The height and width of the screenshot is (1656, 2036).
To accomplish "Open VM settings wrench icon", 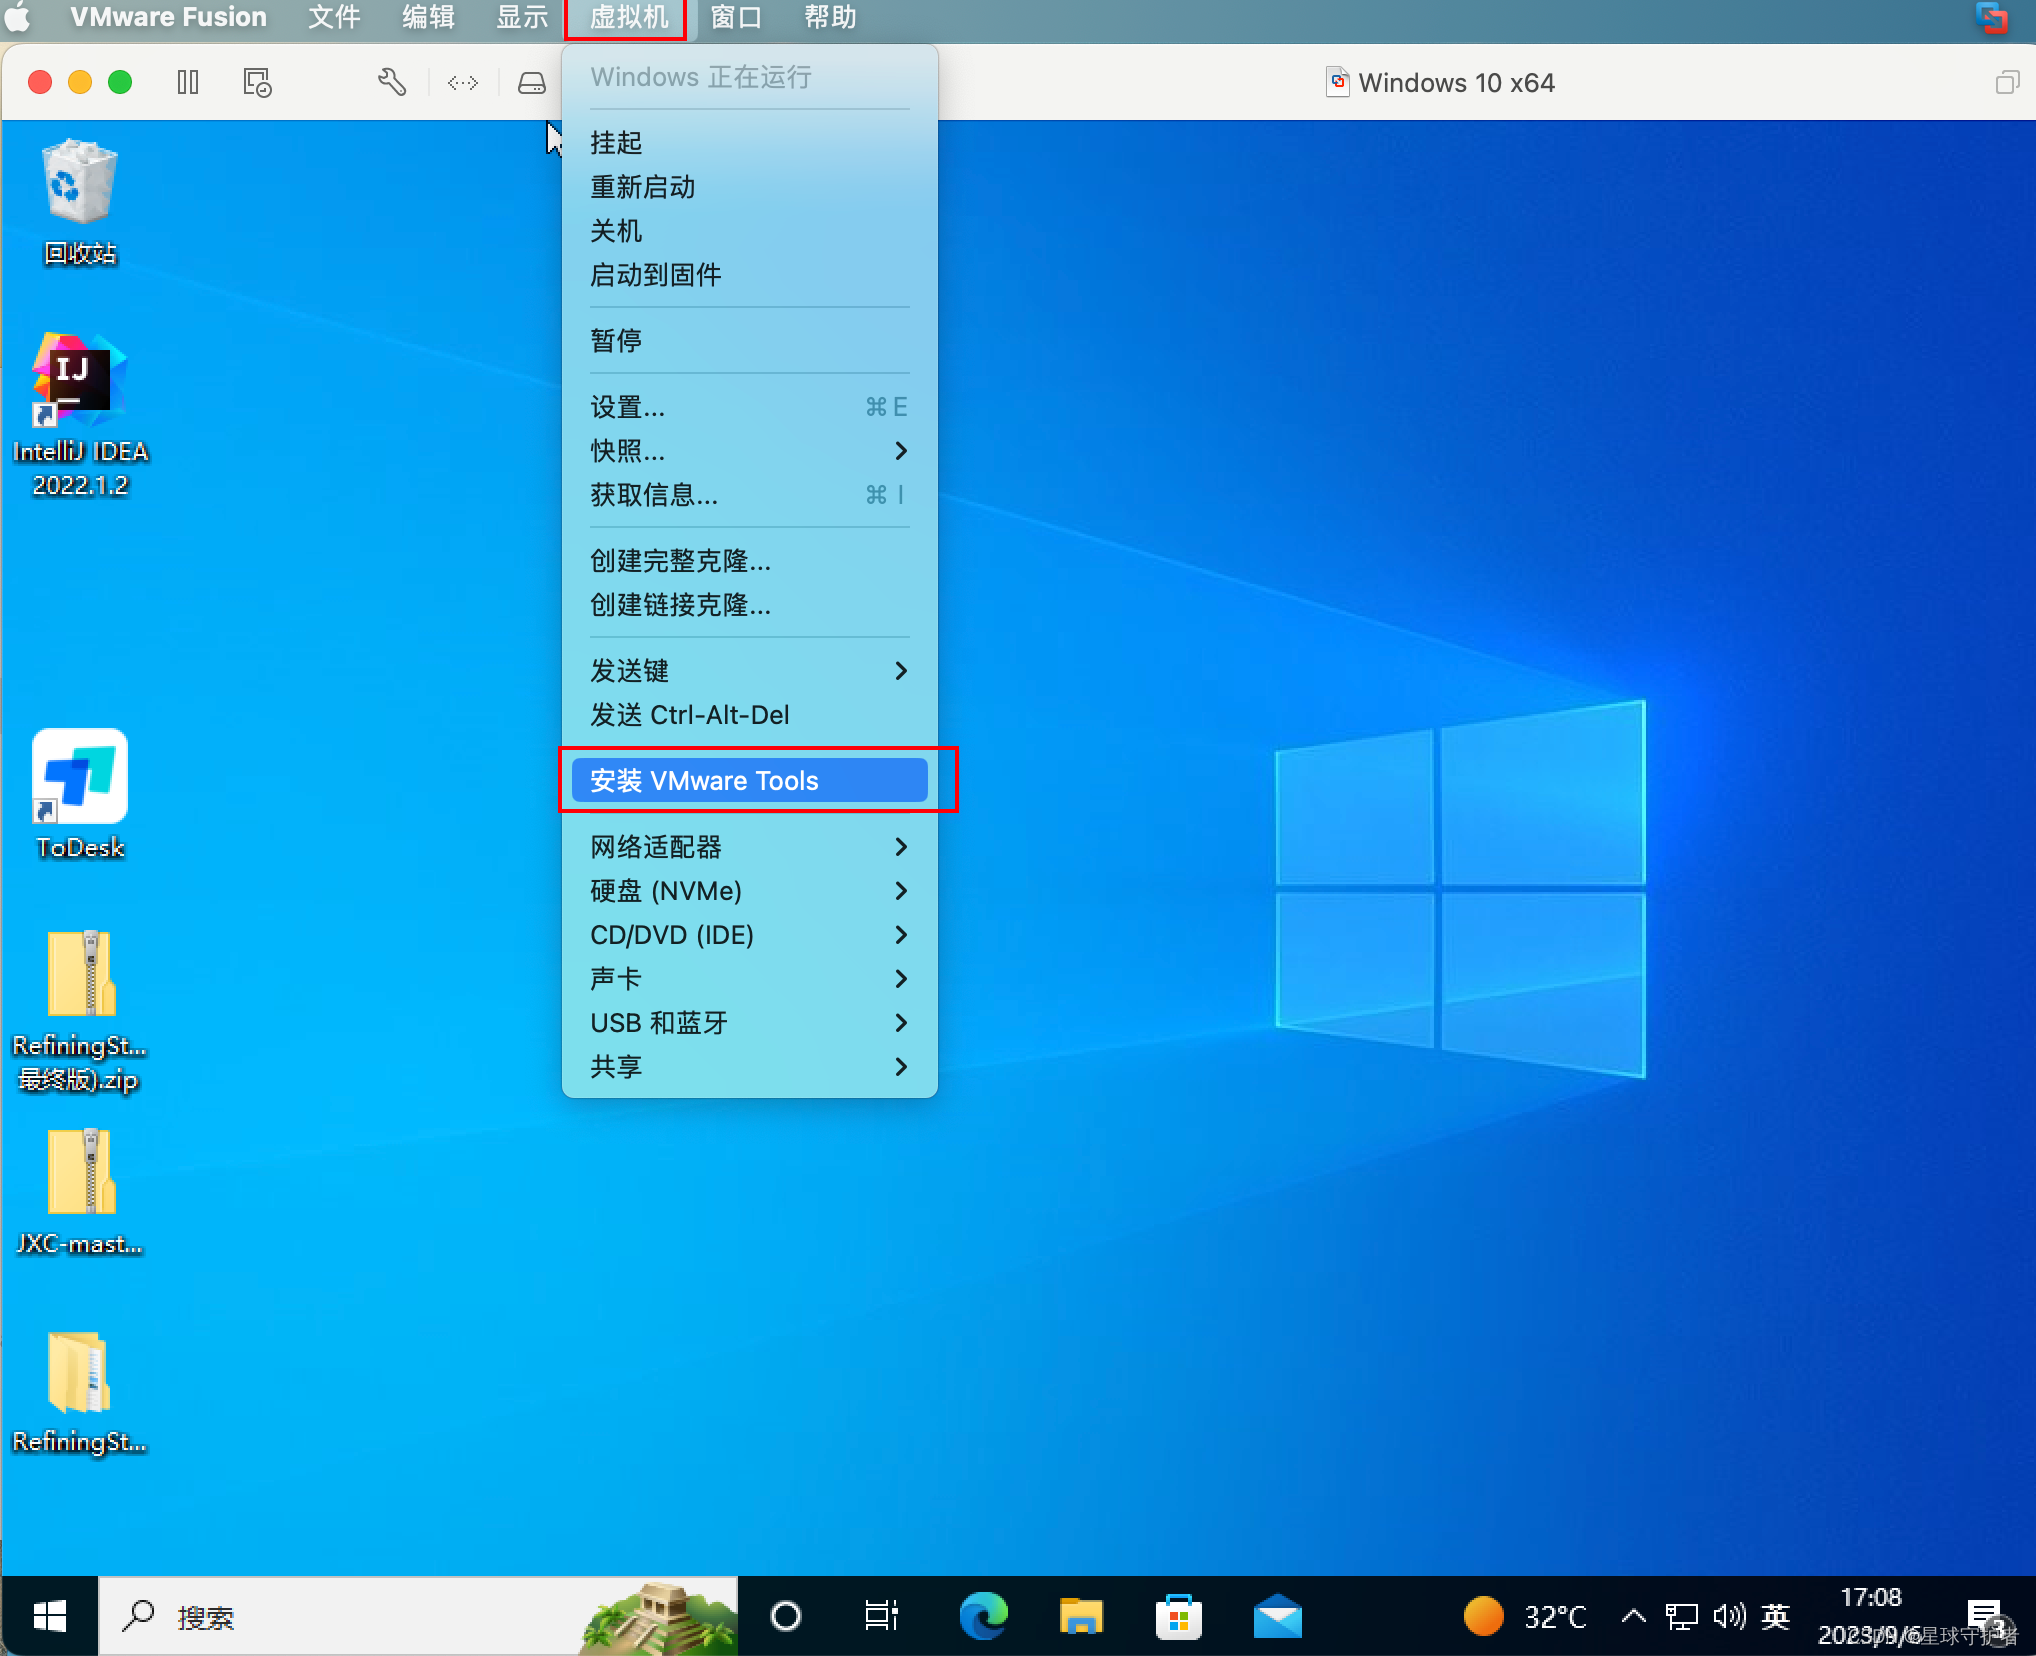I will [x=392, y=82].
